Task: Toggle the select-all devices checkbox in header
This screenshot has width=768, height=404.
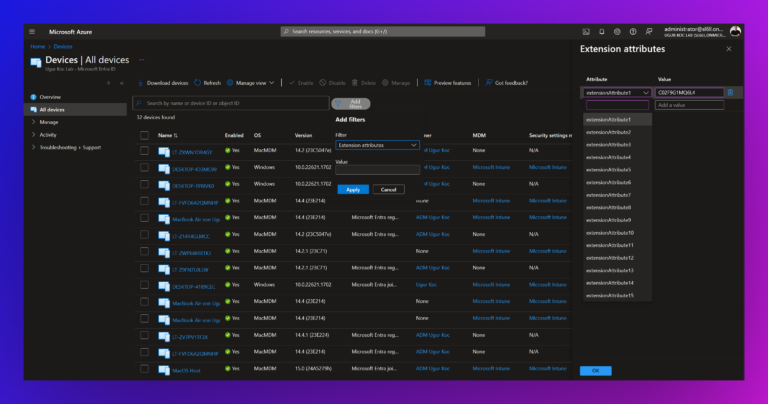Action: click(x=144, y=134)
